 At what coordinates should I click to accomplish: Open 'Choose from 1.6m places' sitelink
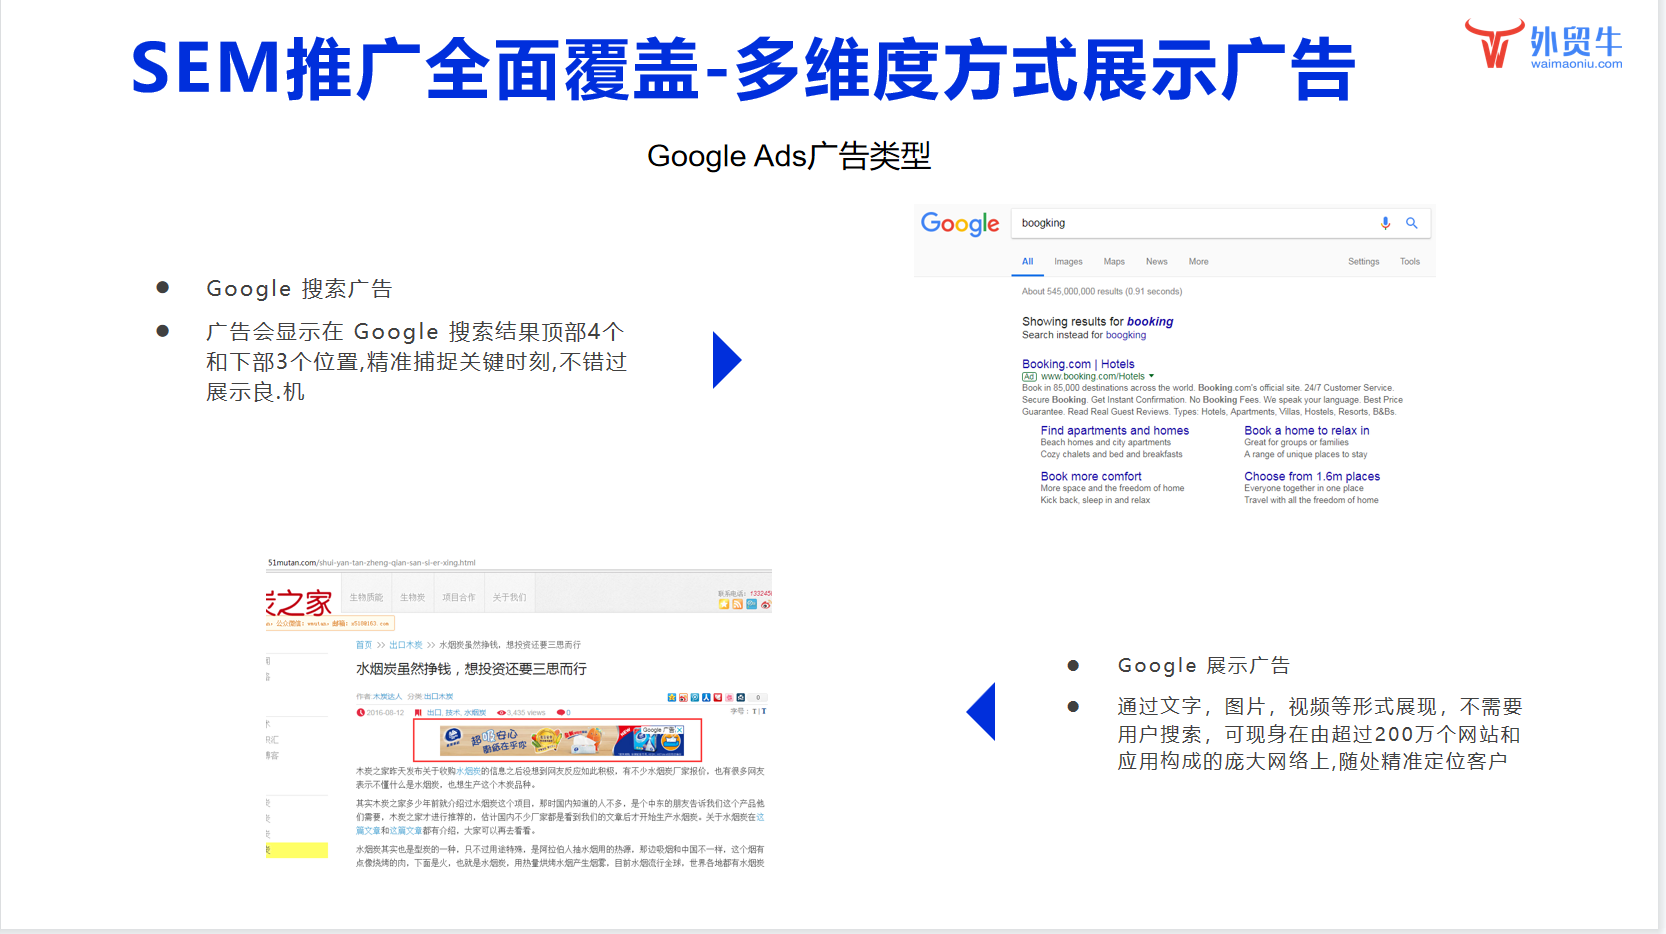coord(1311,476)
